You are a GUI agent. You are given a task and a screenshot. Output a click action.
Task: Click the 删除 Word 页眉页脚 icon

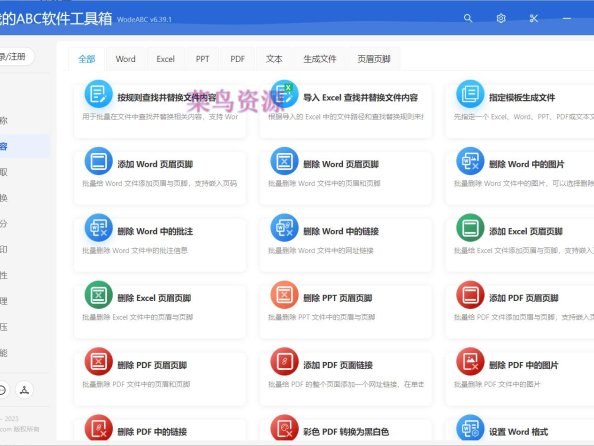pos(284,161)
